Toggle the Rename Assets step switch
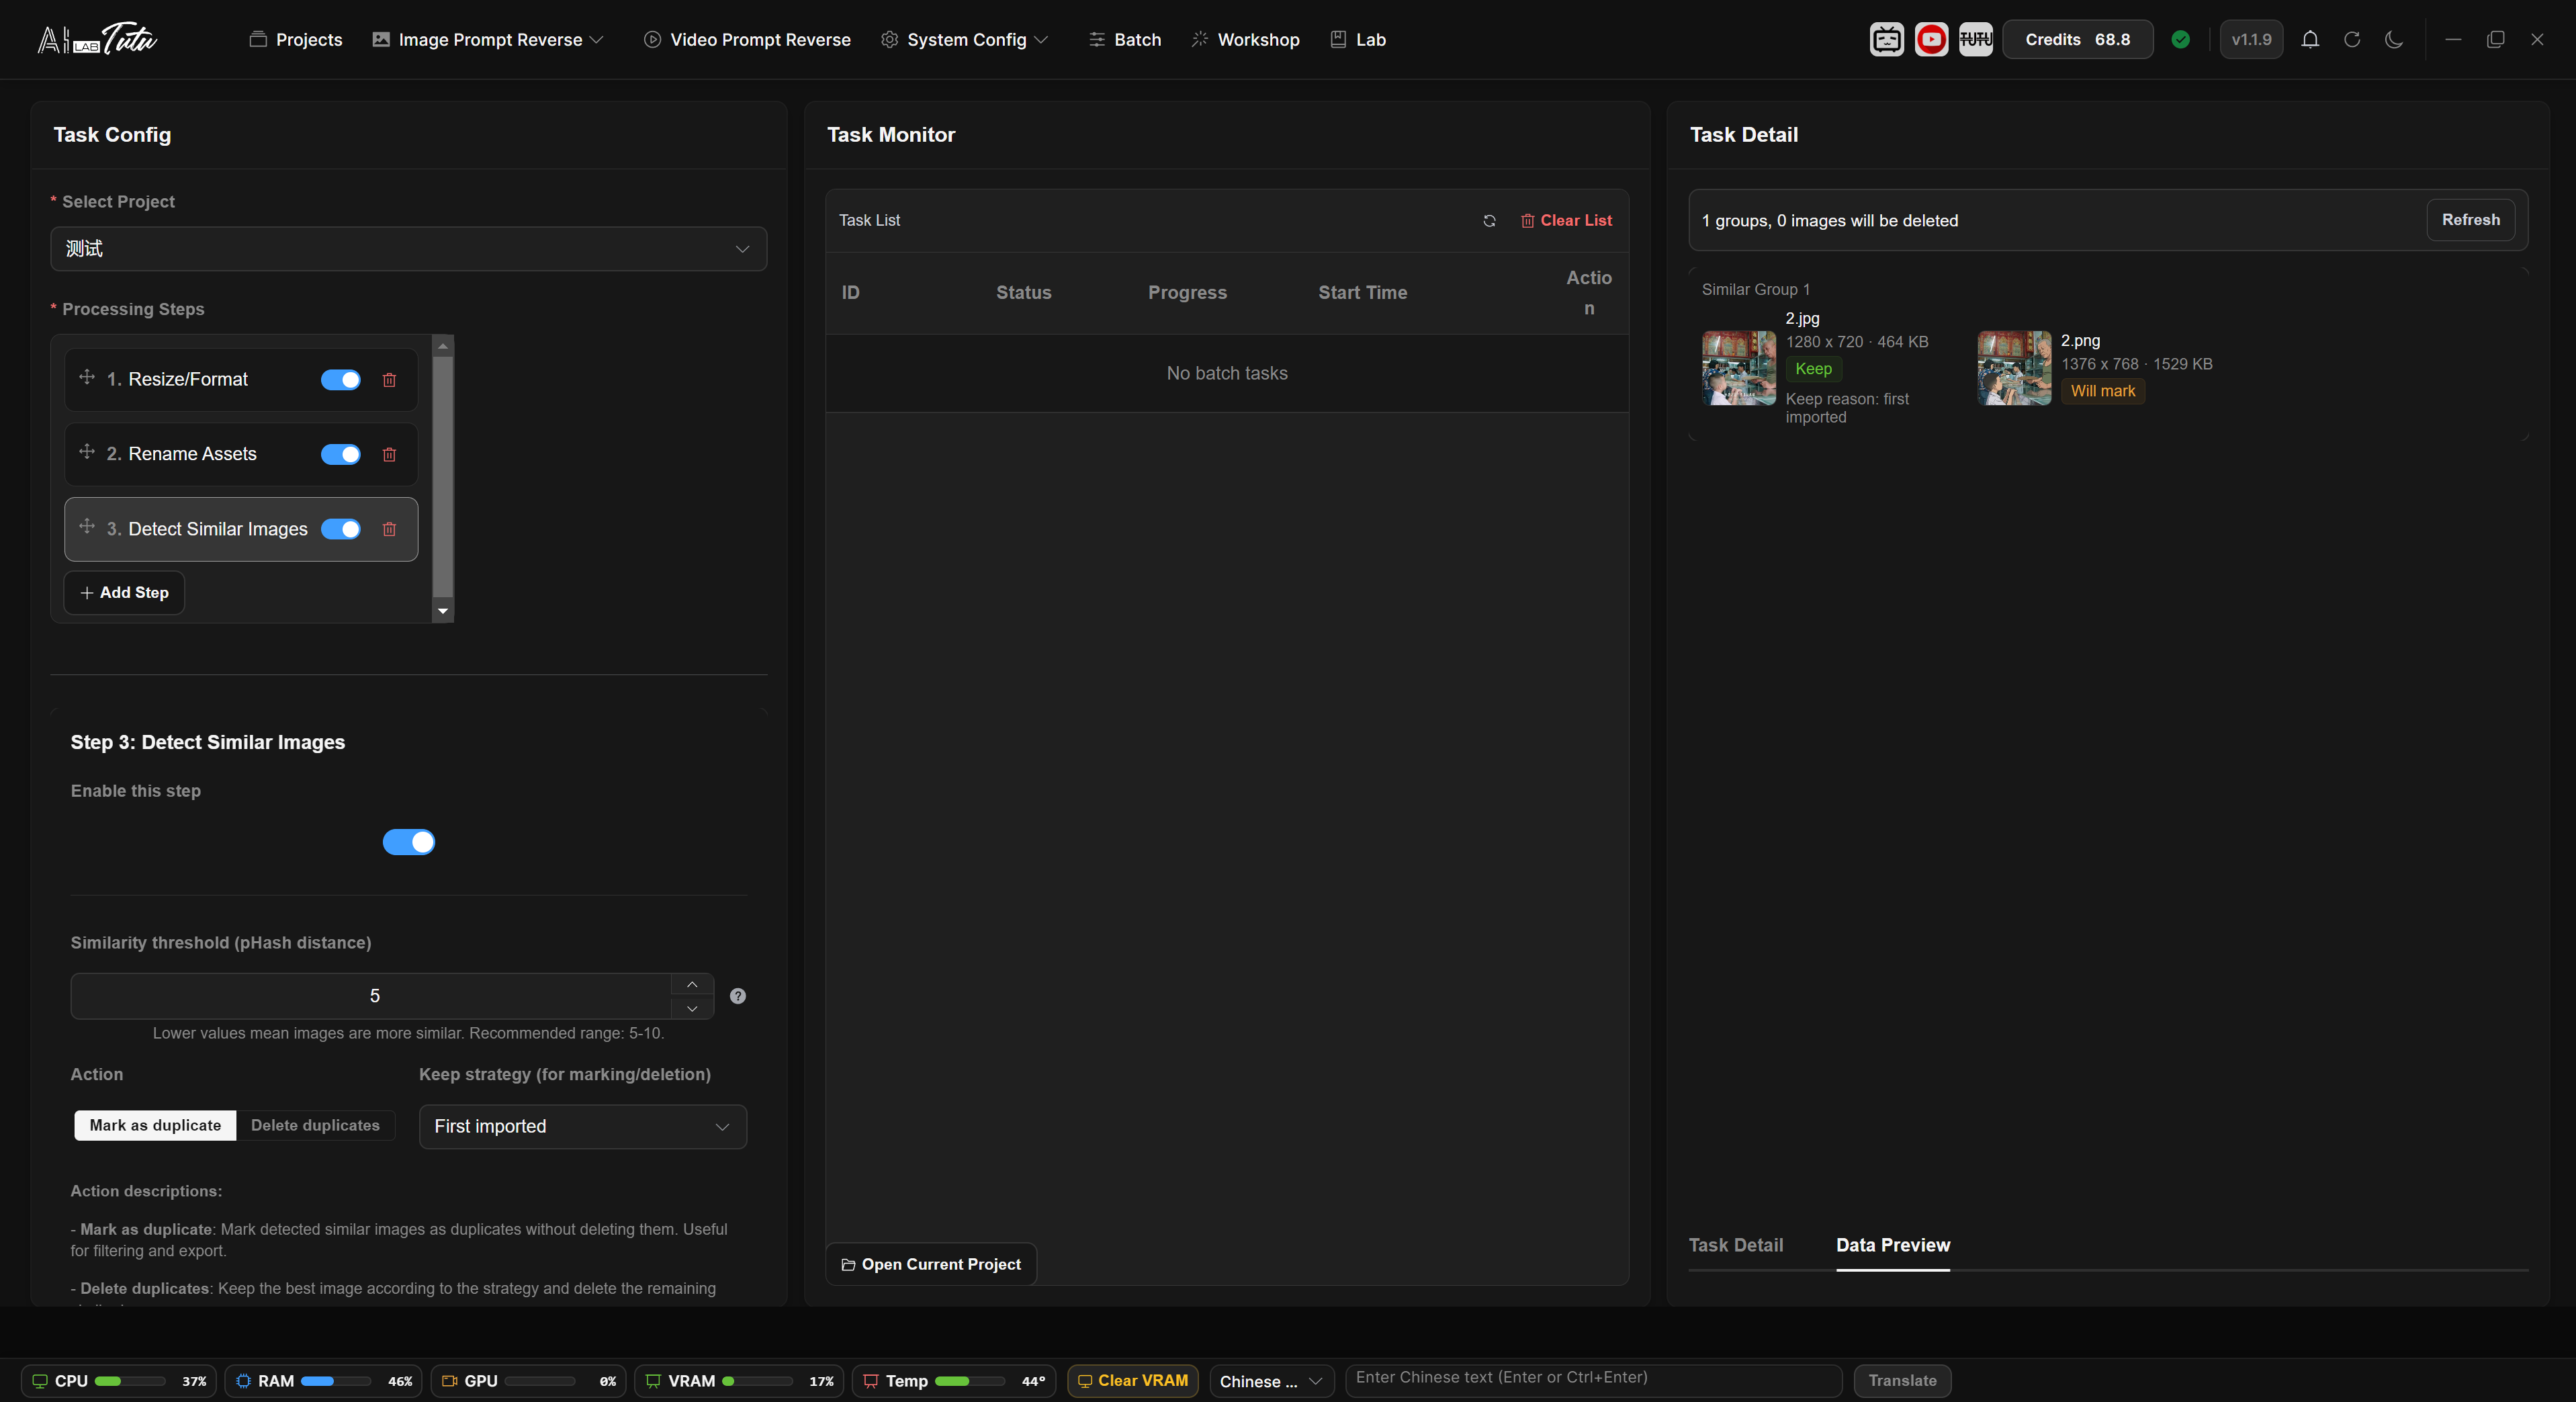The image size is (2576, 1402). [341, 455]
